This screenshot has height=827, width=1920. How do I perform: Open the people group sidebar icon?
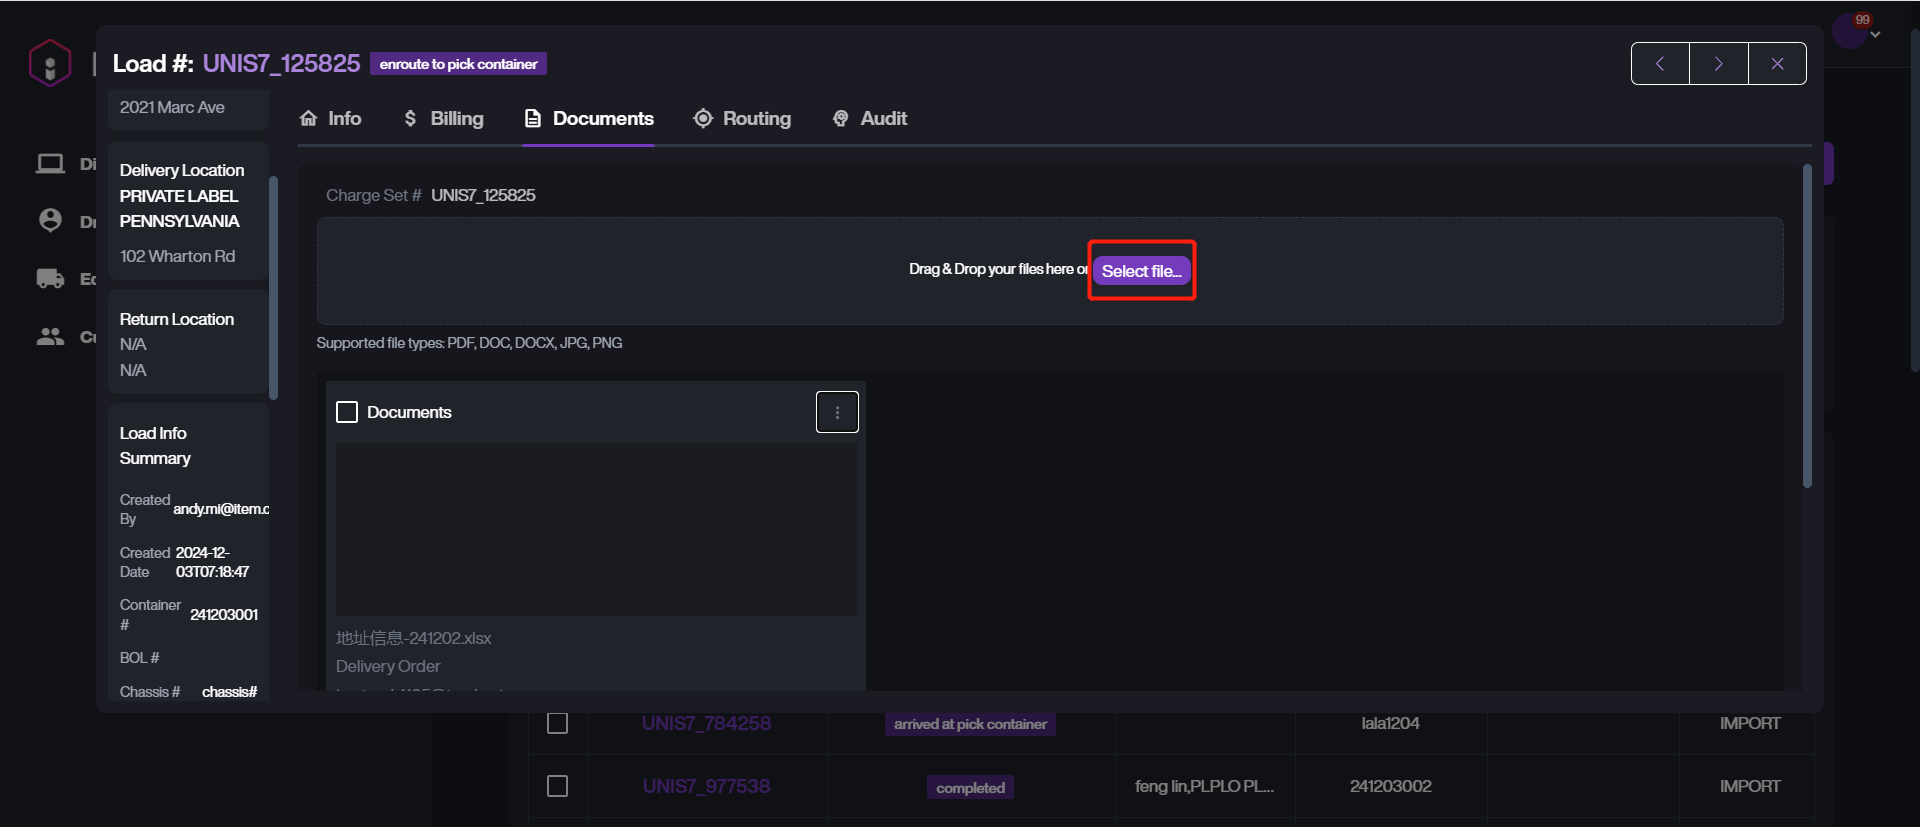click(x=50, y=336)
